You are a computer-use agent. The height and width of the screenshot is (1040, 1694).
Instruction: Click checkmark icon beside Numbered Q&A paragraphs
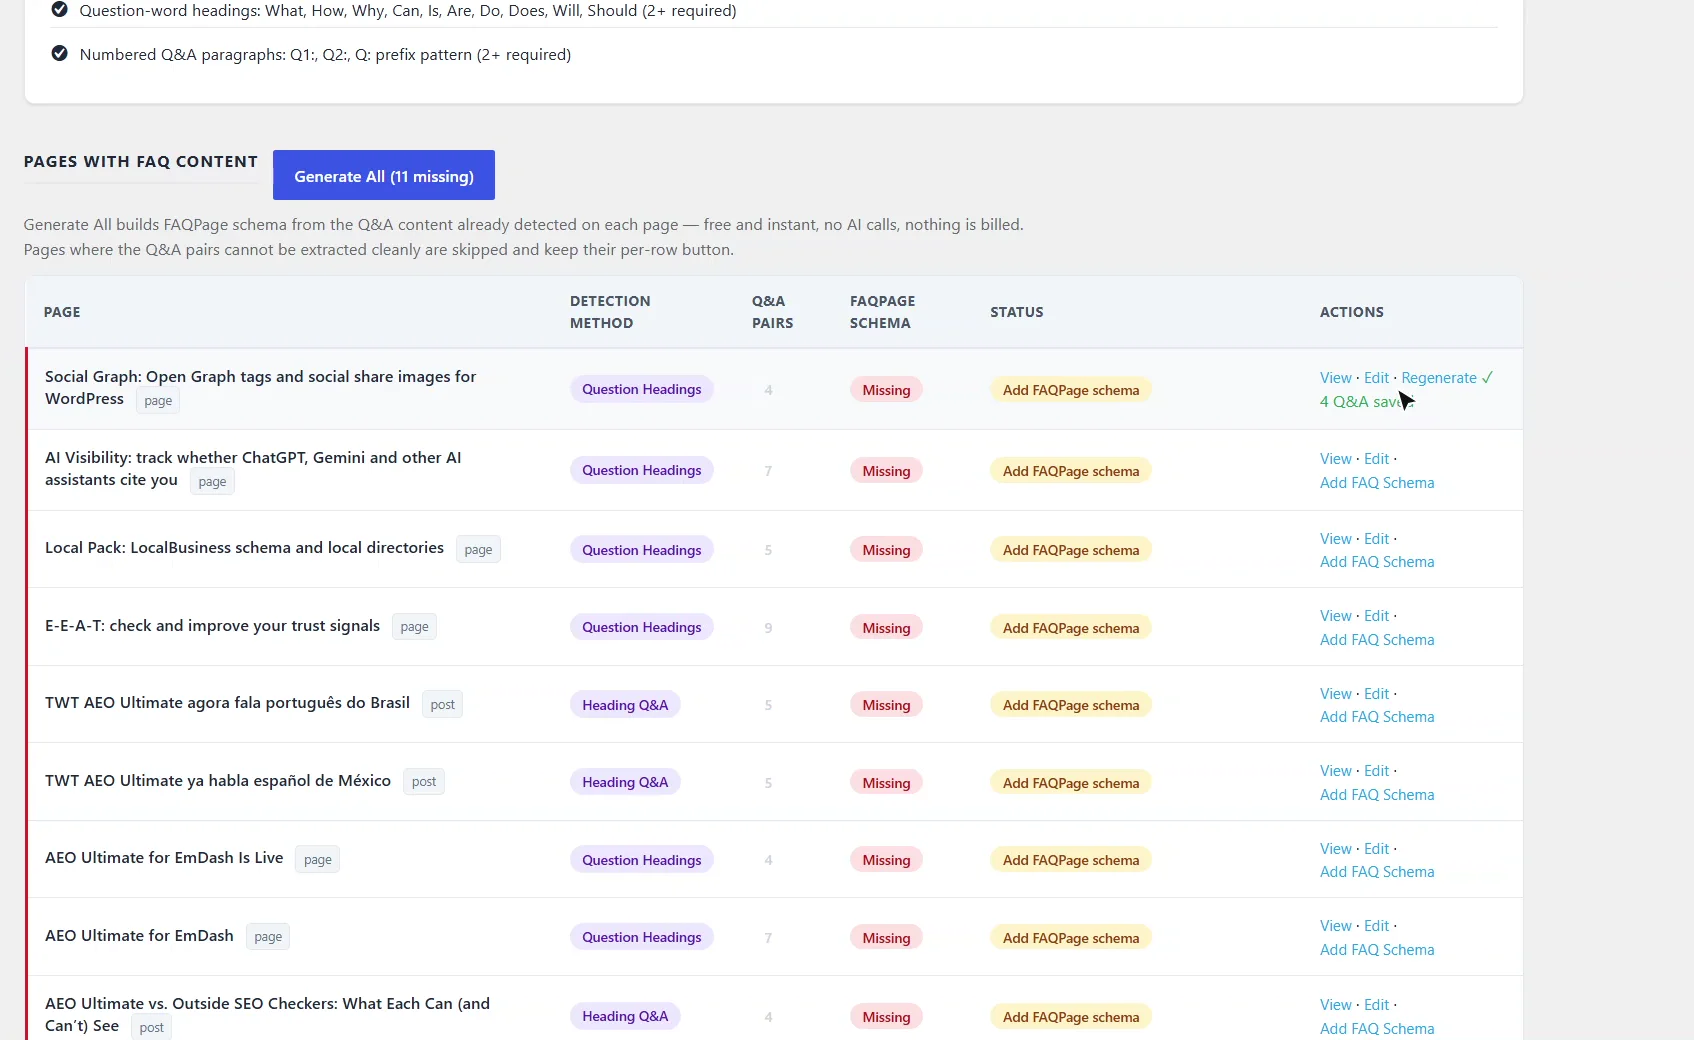point(60,54)
